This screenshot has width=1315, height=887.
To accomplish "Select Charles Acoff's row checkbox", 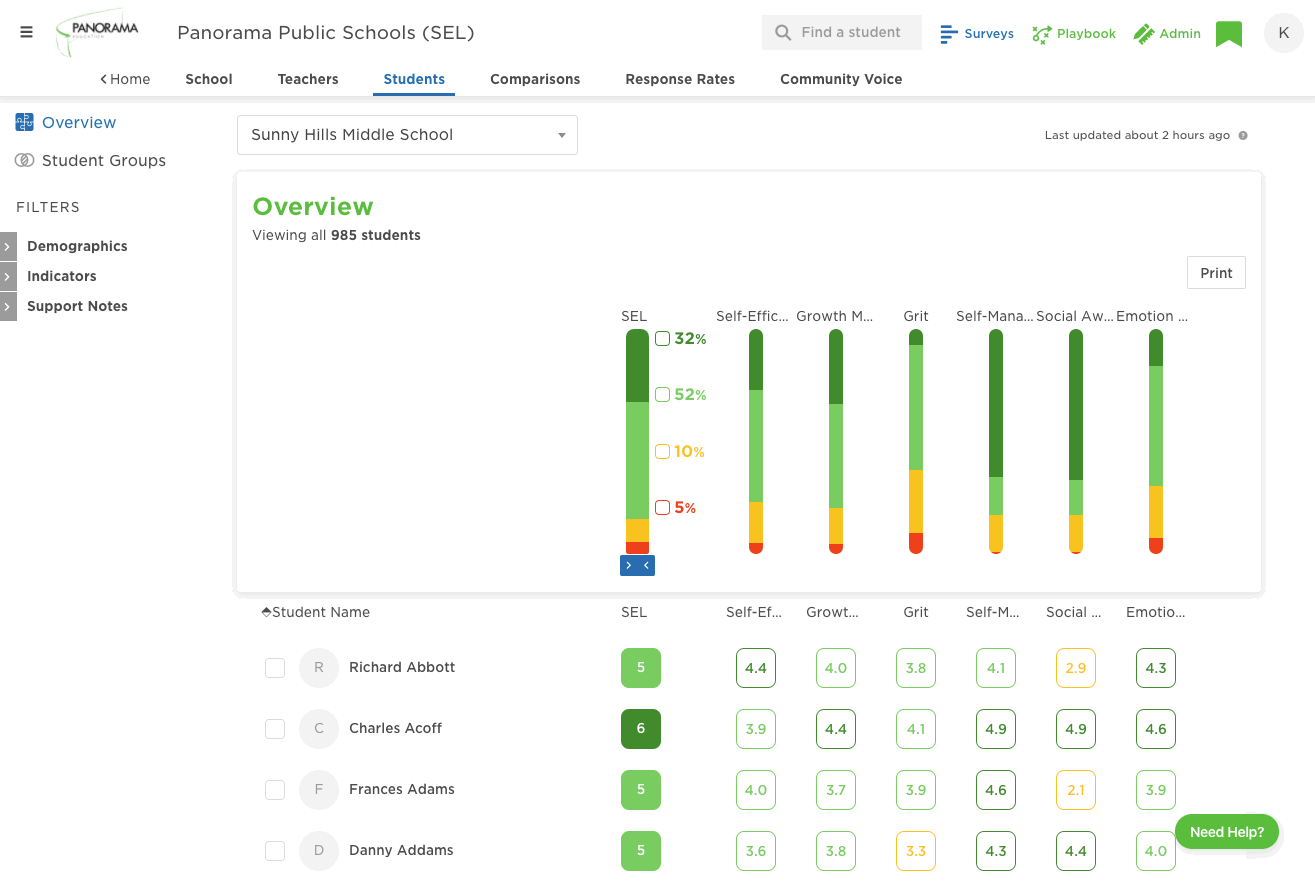I will (x=275, y=729).
